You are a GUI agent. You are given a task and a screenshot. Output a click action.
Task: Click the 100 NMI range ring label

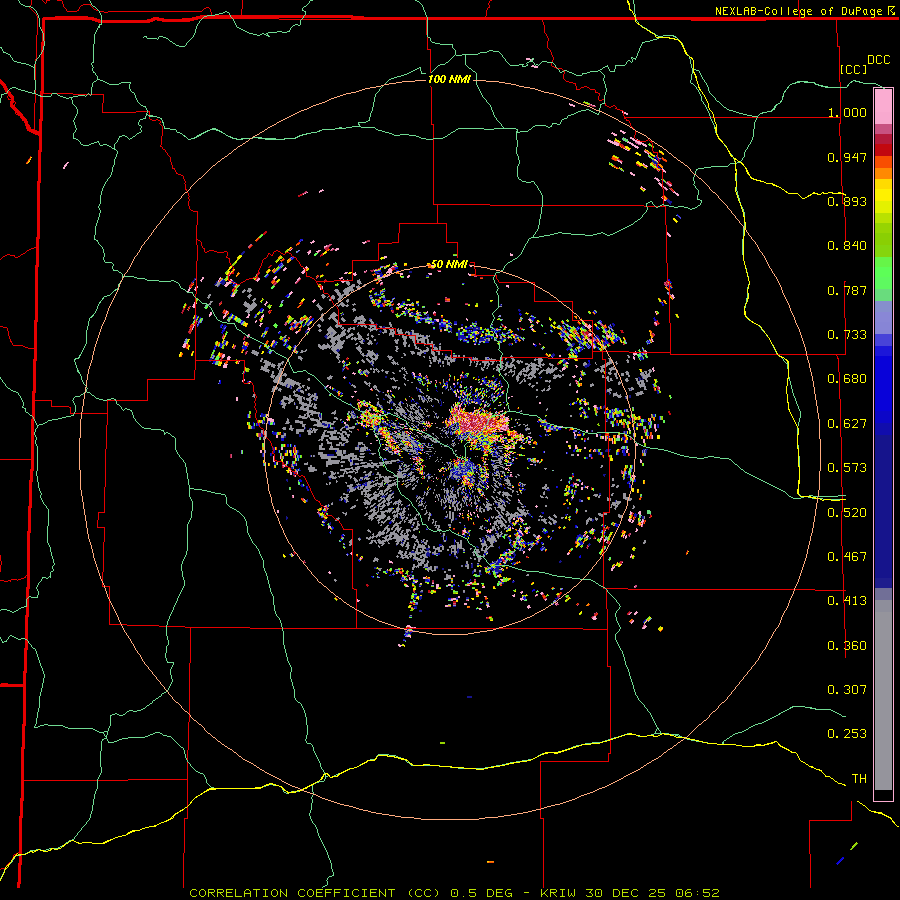(449, 79)
